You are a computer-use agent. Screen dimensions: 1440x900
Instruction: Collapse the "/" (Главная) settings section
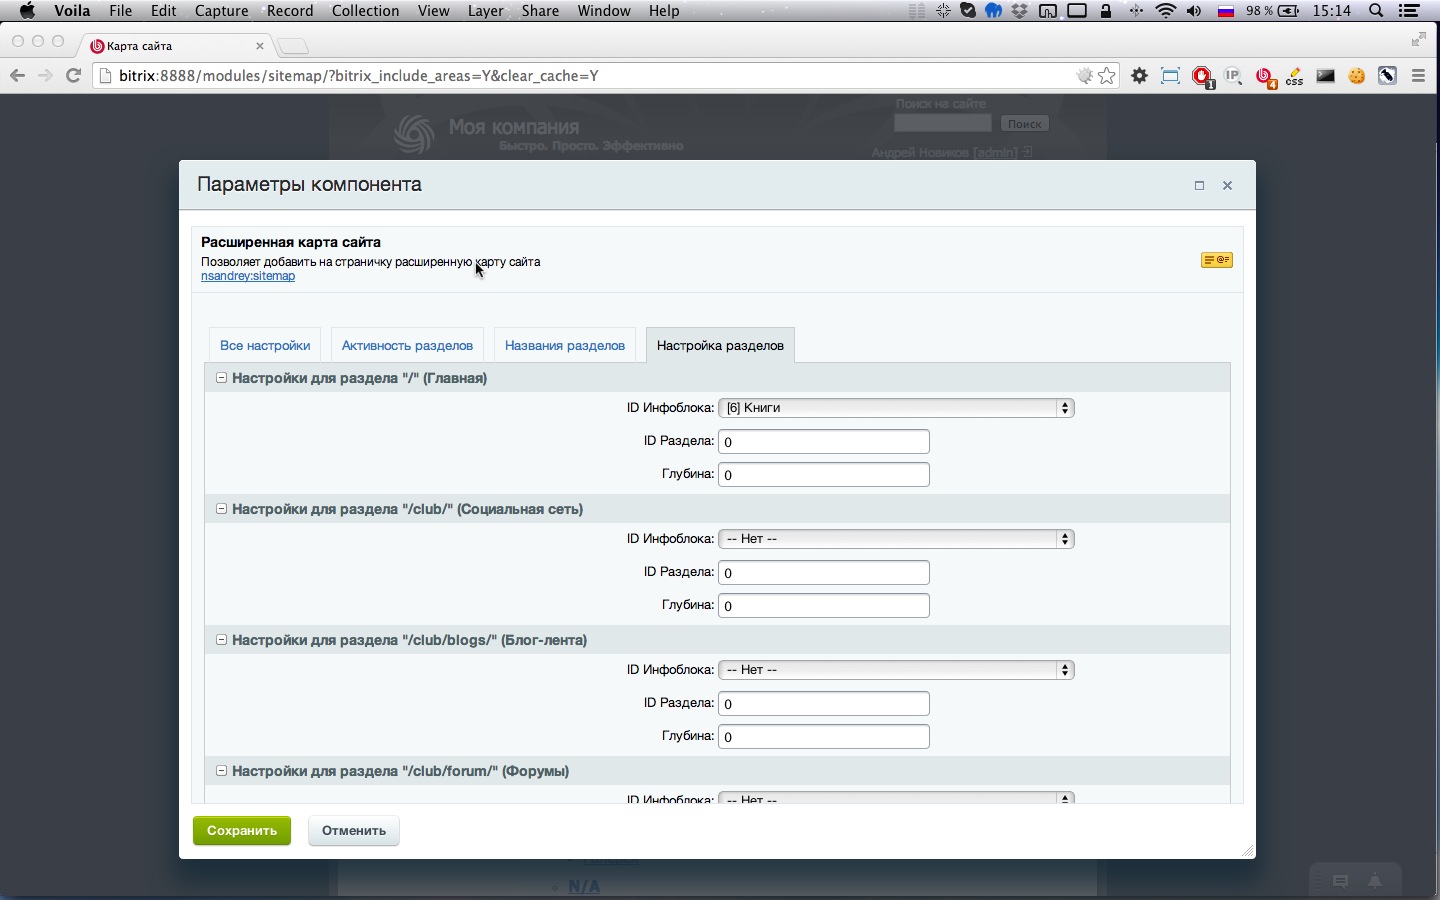click(x=222, y=378)
